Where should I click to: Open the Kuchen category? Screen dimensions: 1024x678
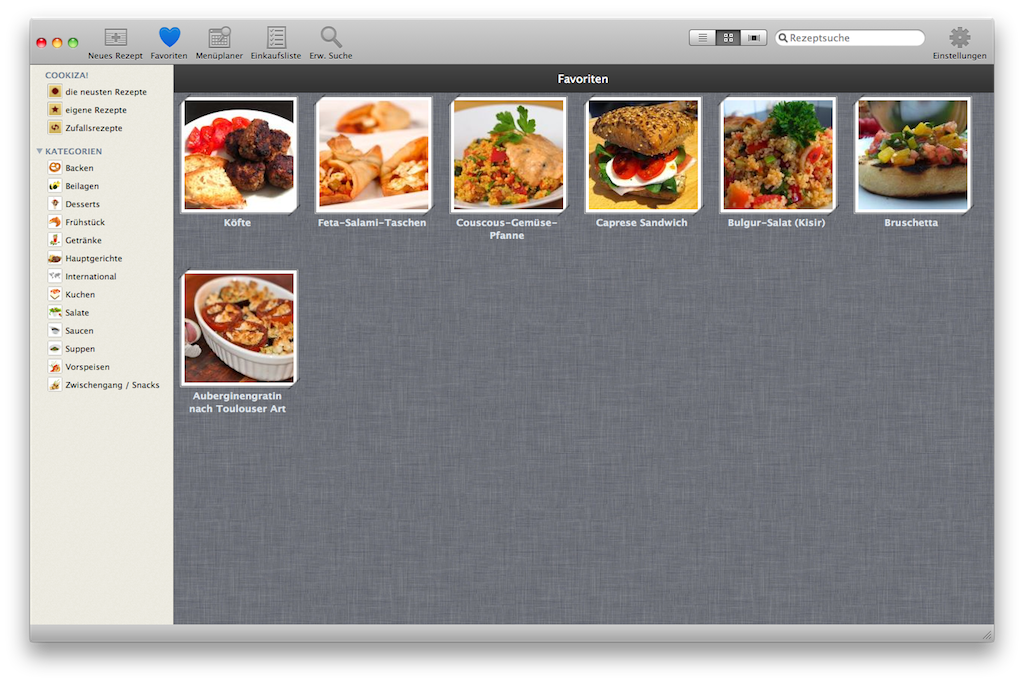[x=80, y=295]
